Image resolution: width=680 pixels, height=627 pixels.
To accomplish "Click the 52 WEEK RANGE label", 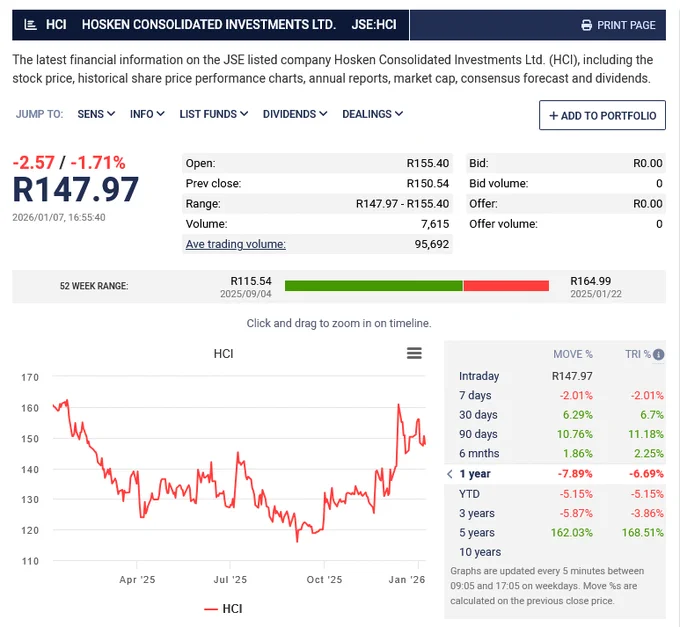I will coord(94,286).
